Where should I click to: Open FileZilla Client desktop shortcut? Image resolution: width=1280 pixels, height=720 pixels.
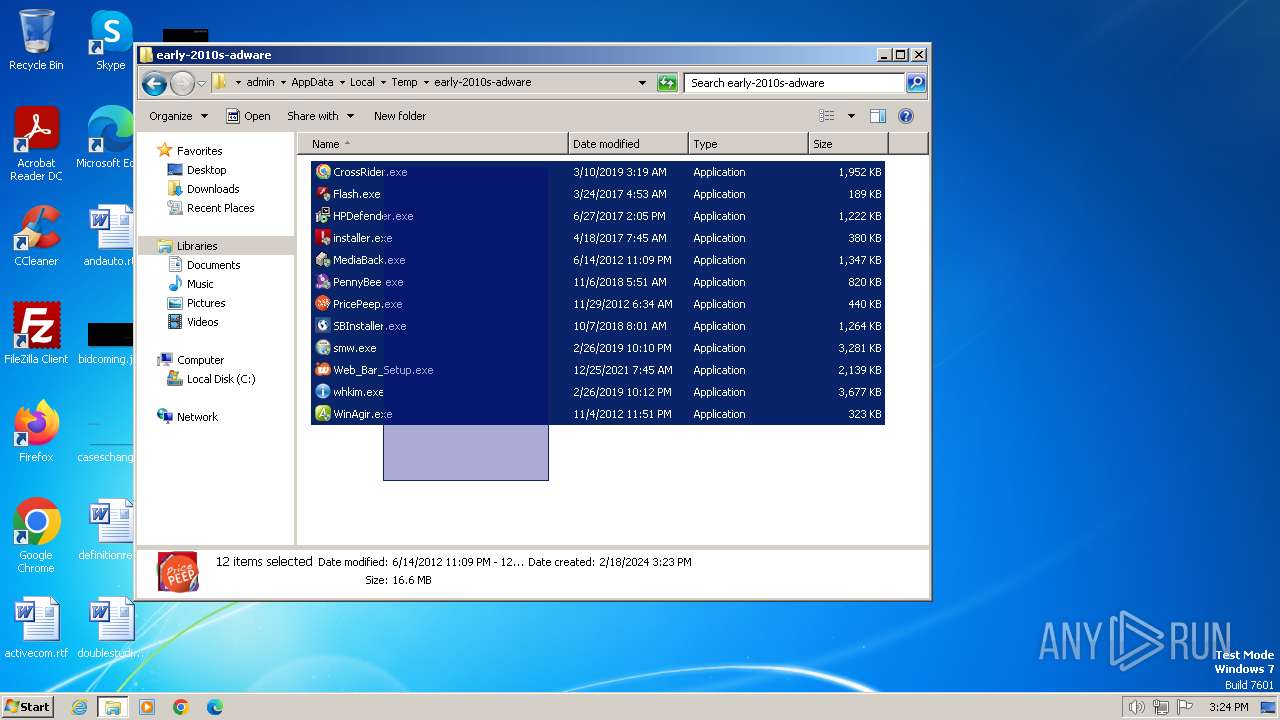36,334
